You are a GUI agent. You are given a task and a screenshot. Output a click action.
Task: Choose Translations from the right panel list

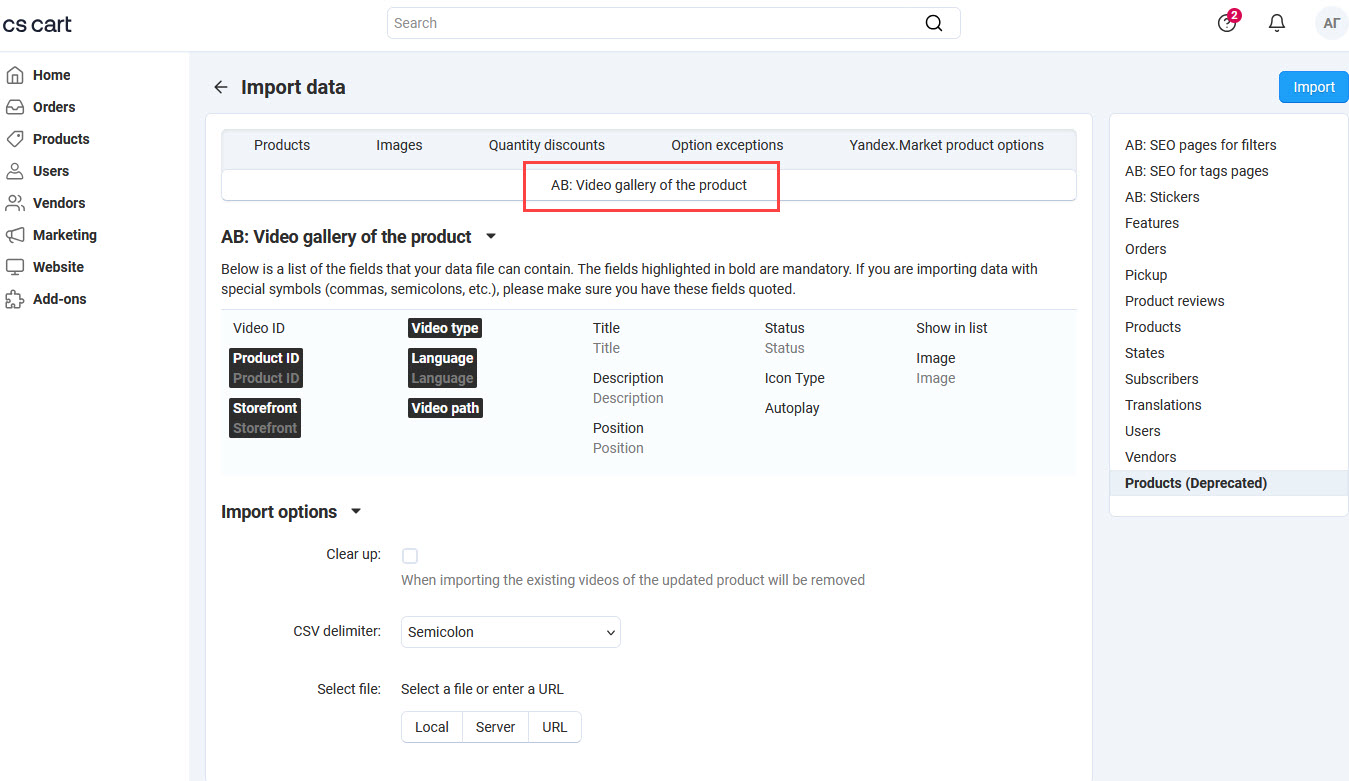pyautogui.click(x=1163, y=405)
